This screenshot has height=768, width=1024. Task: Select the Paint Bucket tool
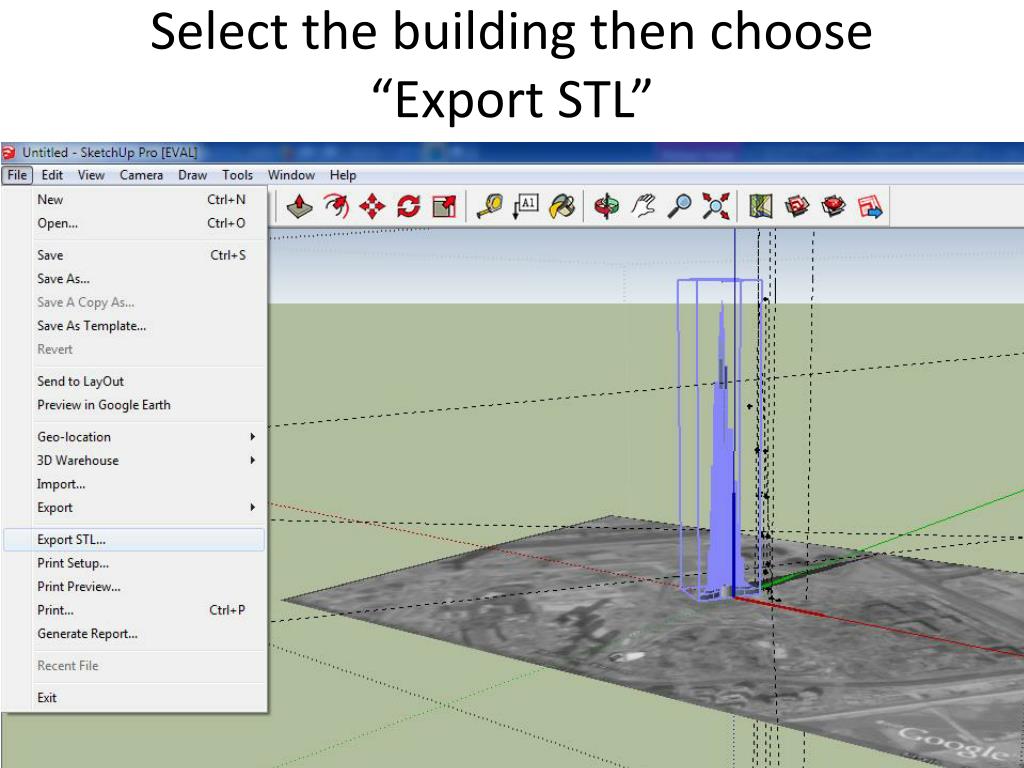coord(562,207)
